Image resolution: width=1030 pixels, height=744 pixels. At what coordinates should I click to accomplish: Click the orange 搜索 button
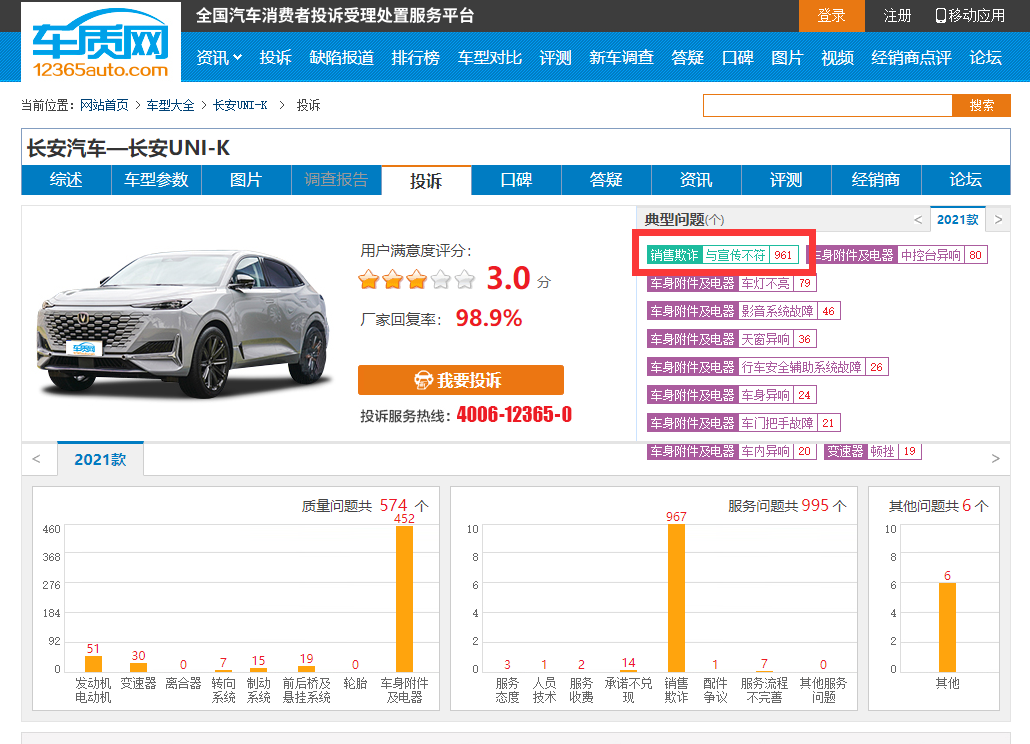(981, 105)
